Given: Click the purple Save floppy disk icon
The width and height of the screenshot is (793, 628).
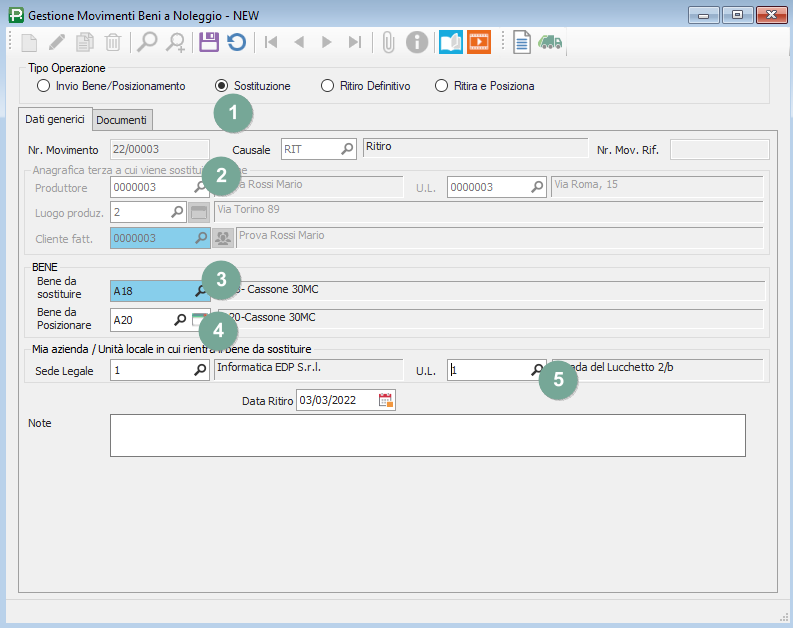Looking at the screenshot, I should click(208, 42).
